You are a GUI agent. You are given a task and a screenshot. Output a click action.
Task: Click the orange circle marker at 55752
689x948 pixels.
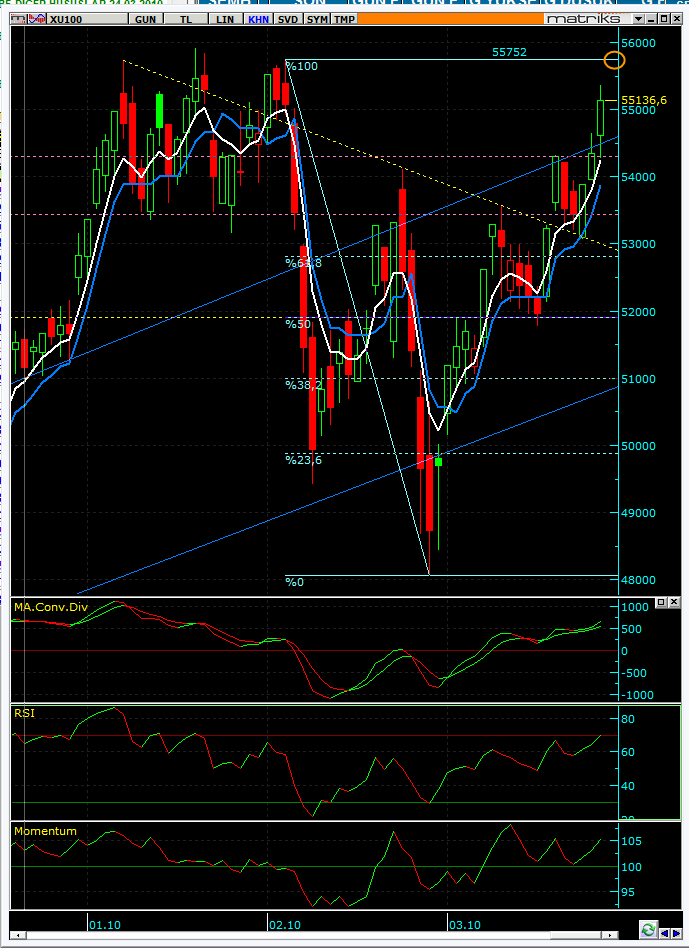pyautogui.click(x=614, y=60)
